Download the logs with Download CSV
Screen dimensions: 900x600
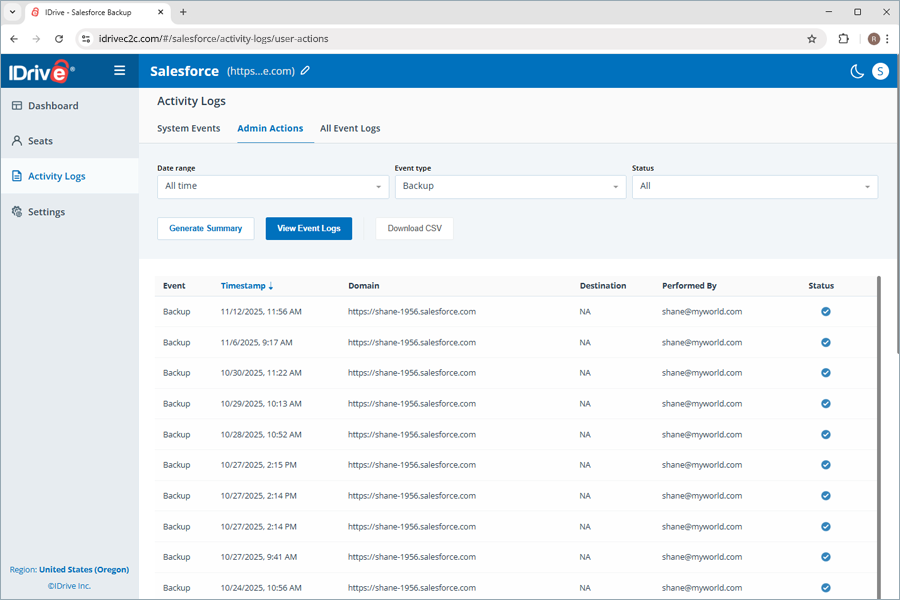tap(414, 228)
